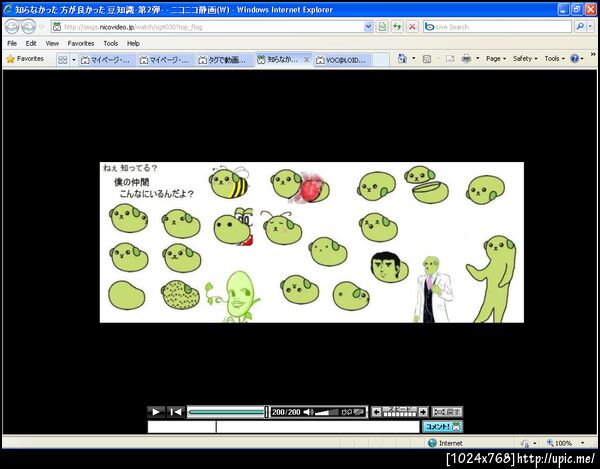This screenshot has height=469, width=600.
Task: Open the File menu
Action: (x=12, y=43)
